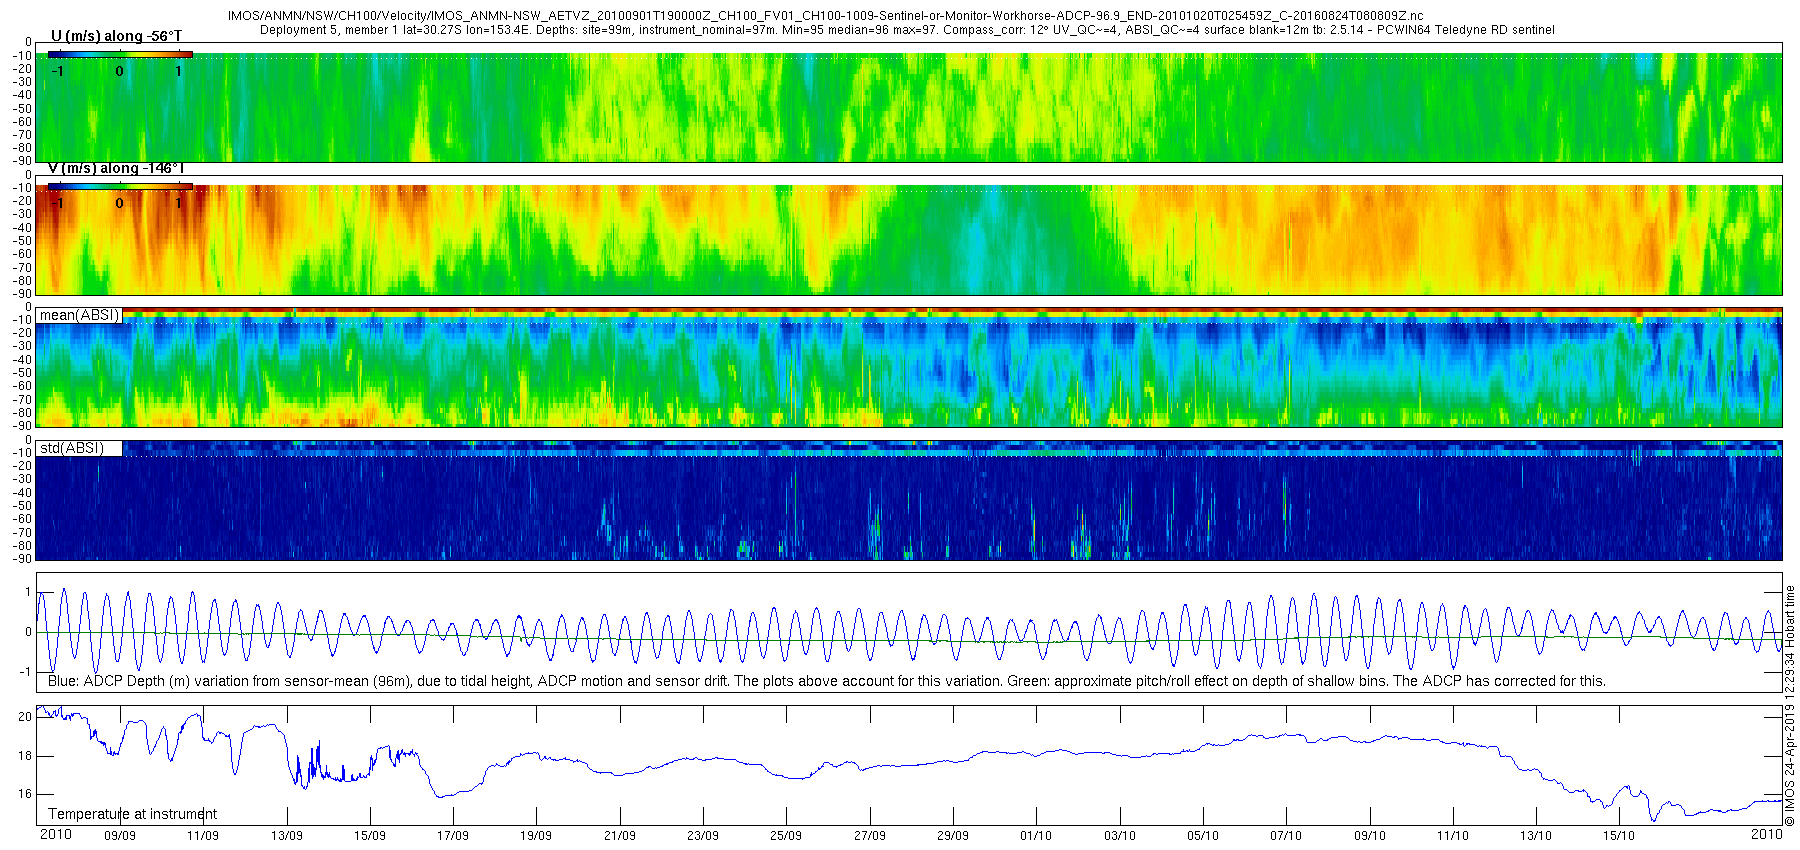
Task: Click the '20' tick on temperature axis
Action: click(x=25, y=717)
